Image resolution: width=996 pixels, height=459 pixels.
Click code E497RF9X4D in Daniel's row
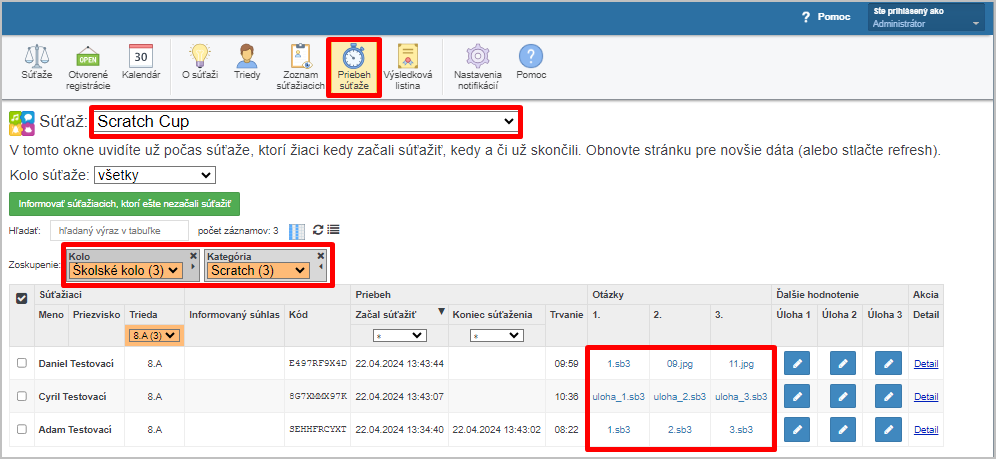[318, 364]
